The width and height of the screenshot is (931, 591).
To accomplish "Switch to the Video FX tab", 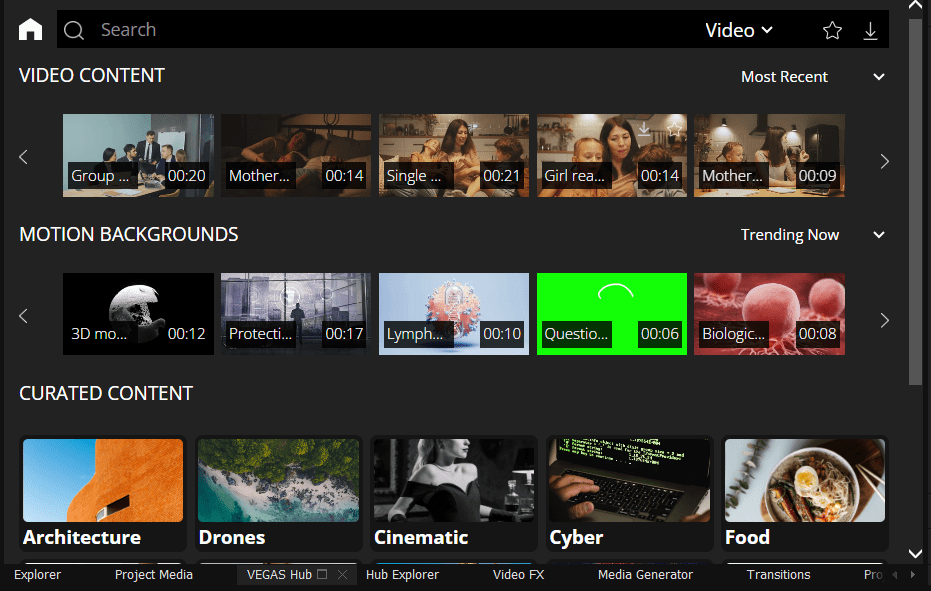I will (518, 574).
